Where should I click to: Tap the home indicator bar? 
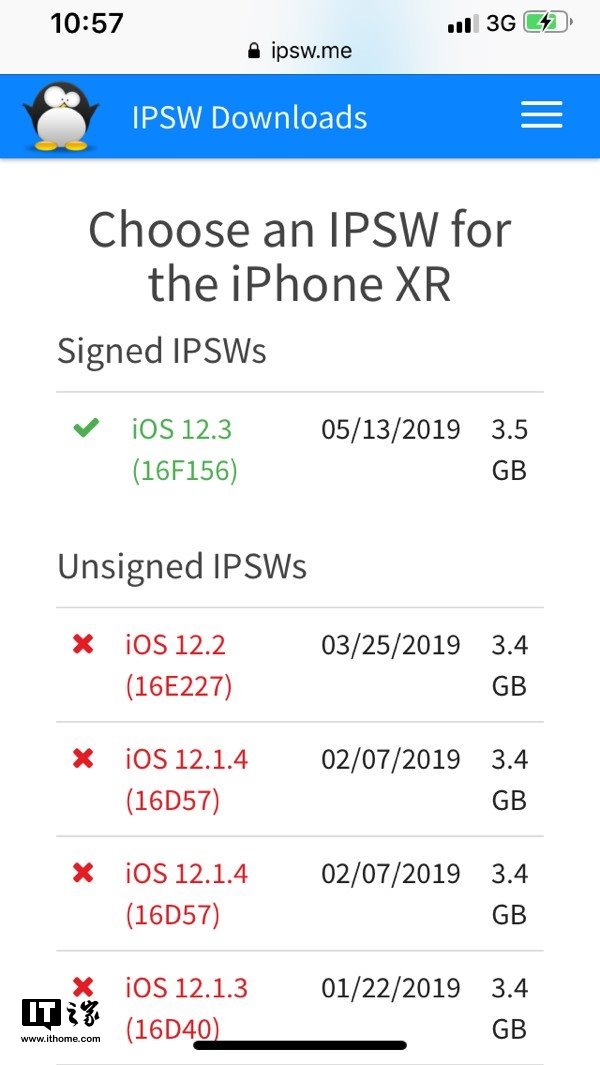300,1045
